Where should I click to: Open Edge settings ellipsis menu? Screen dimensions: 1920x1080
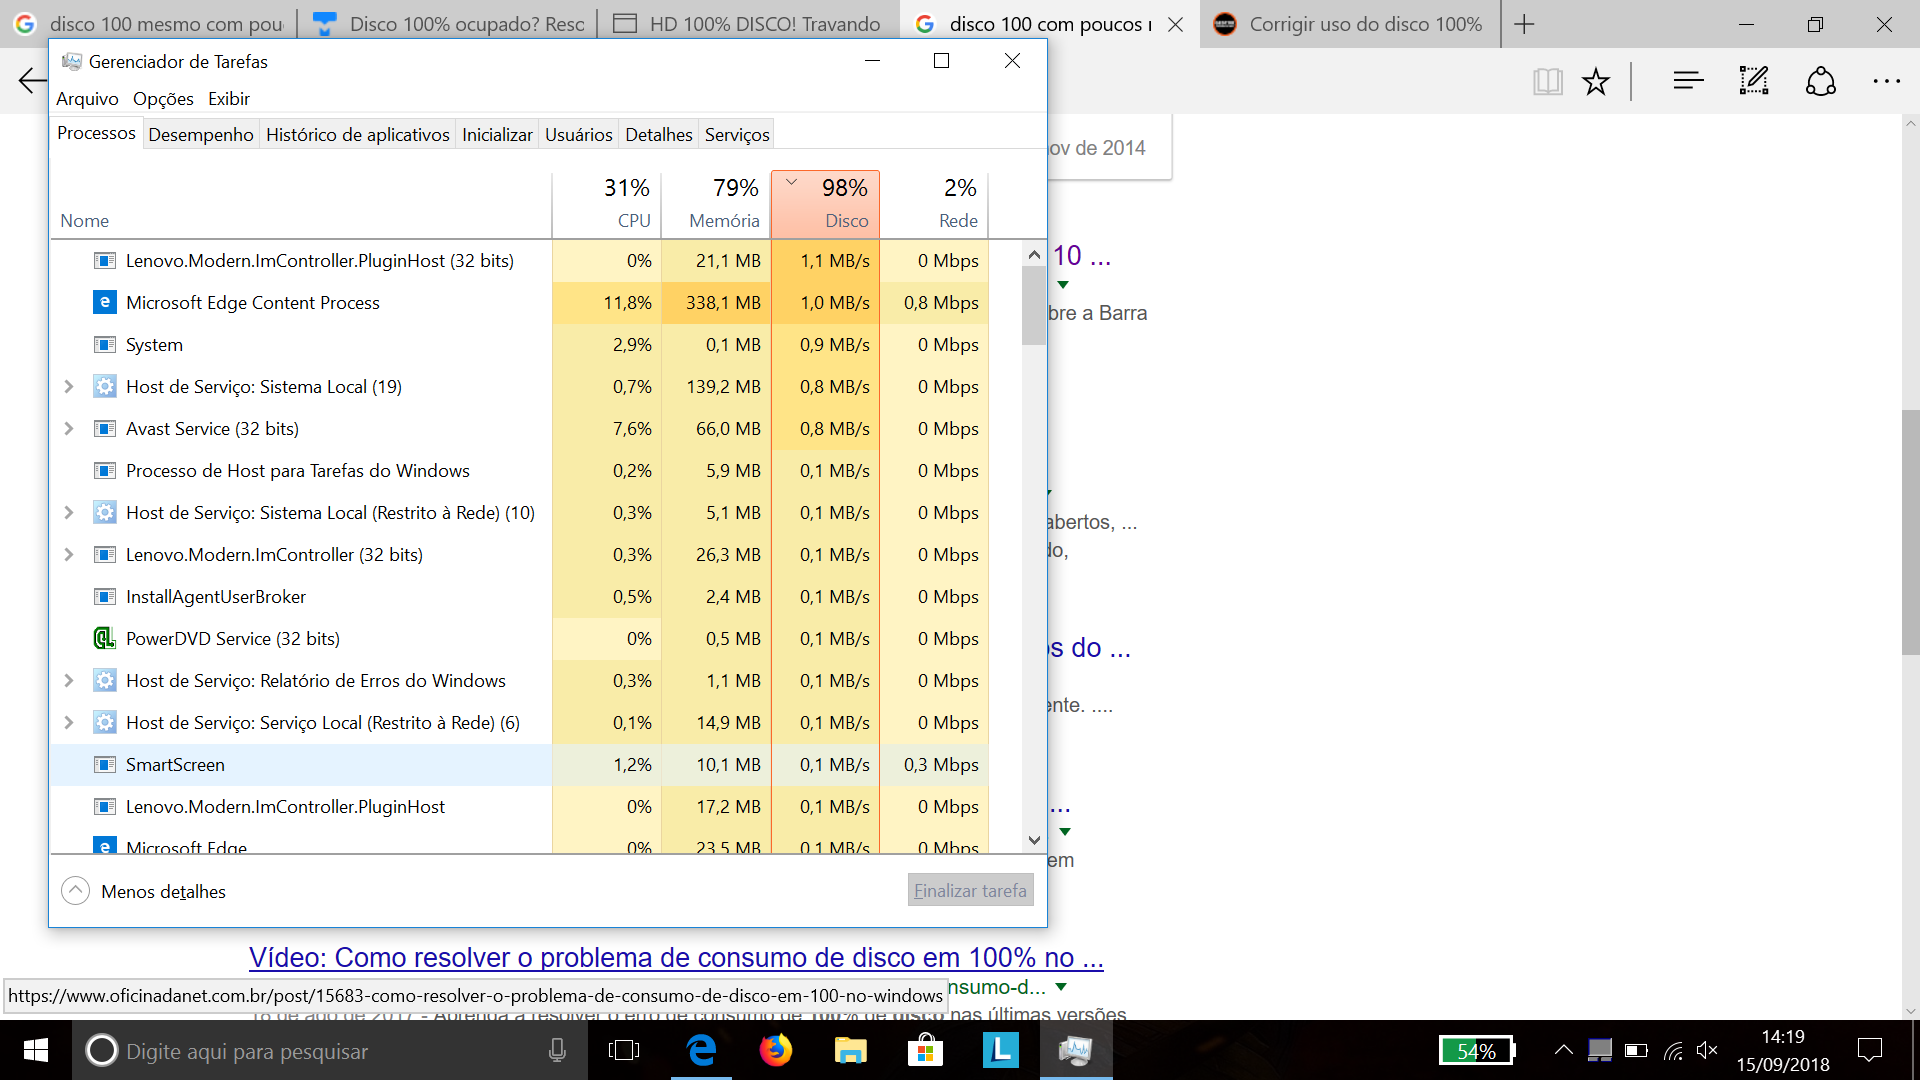1887,81
